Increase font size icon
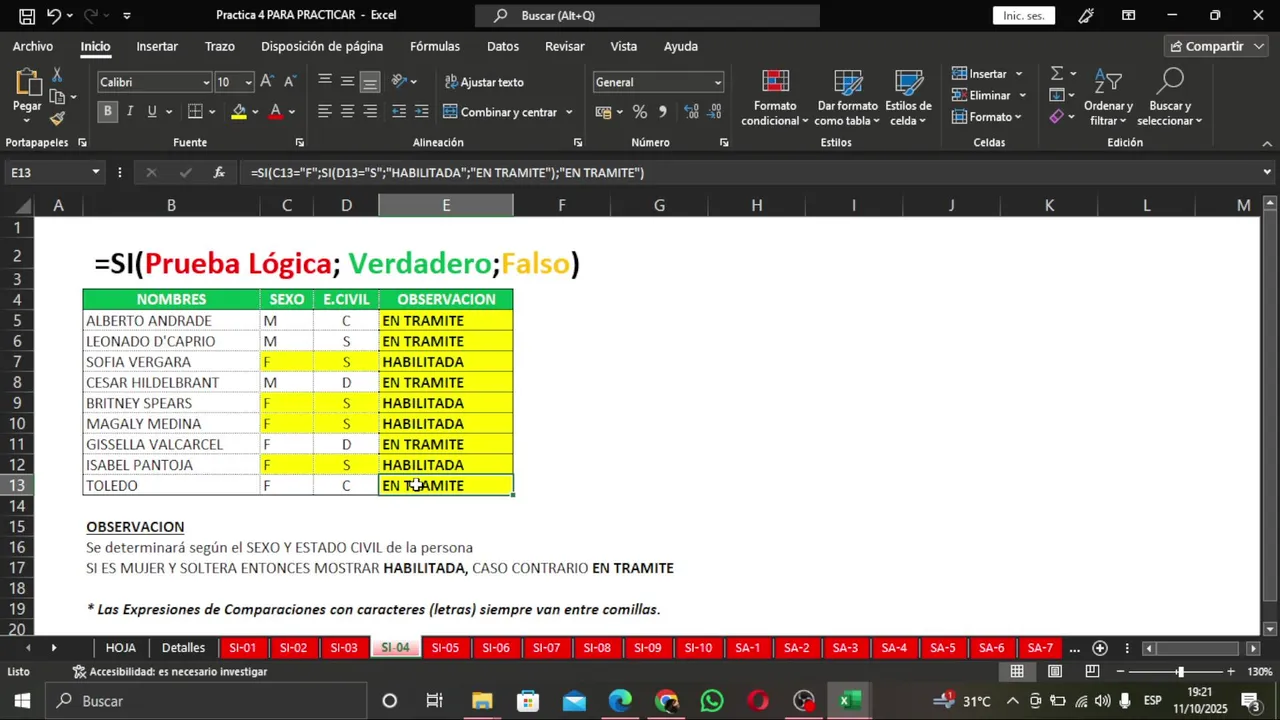 [x=266, y=82]
